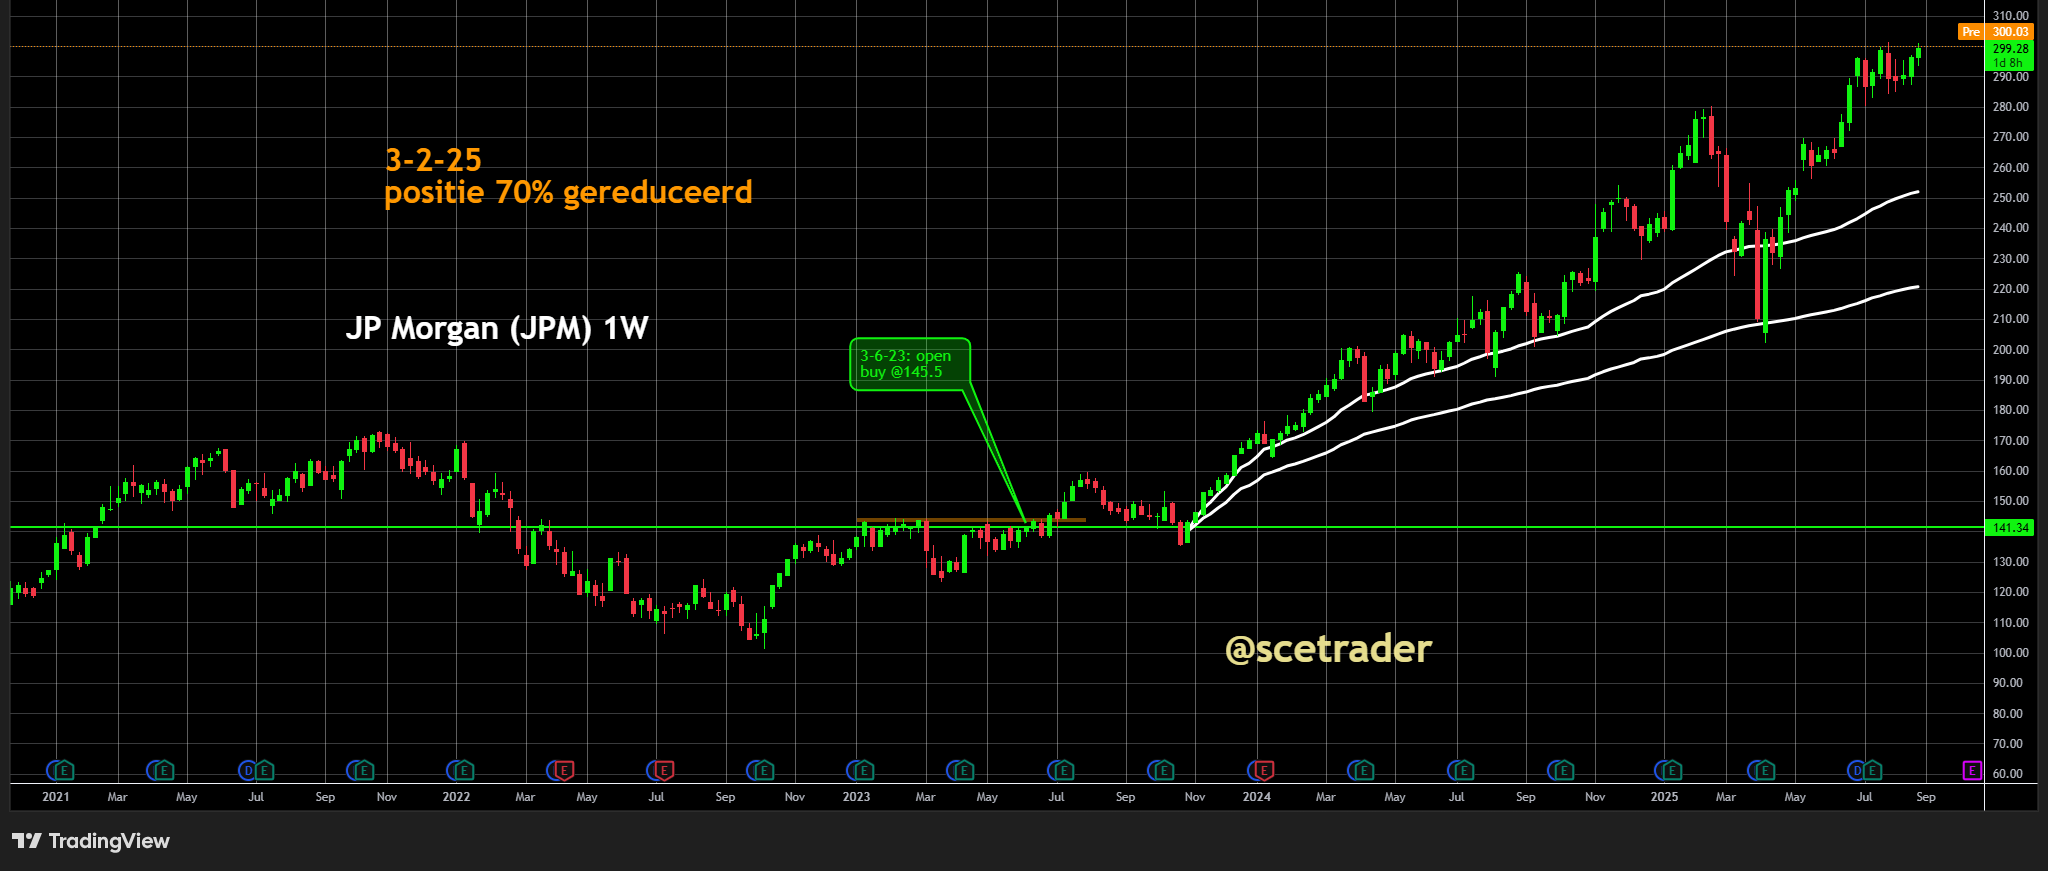The height and width of the screenshot is (871, 2048).
Task: Click the '2022' label on time axis
Action: pos(456,797)
